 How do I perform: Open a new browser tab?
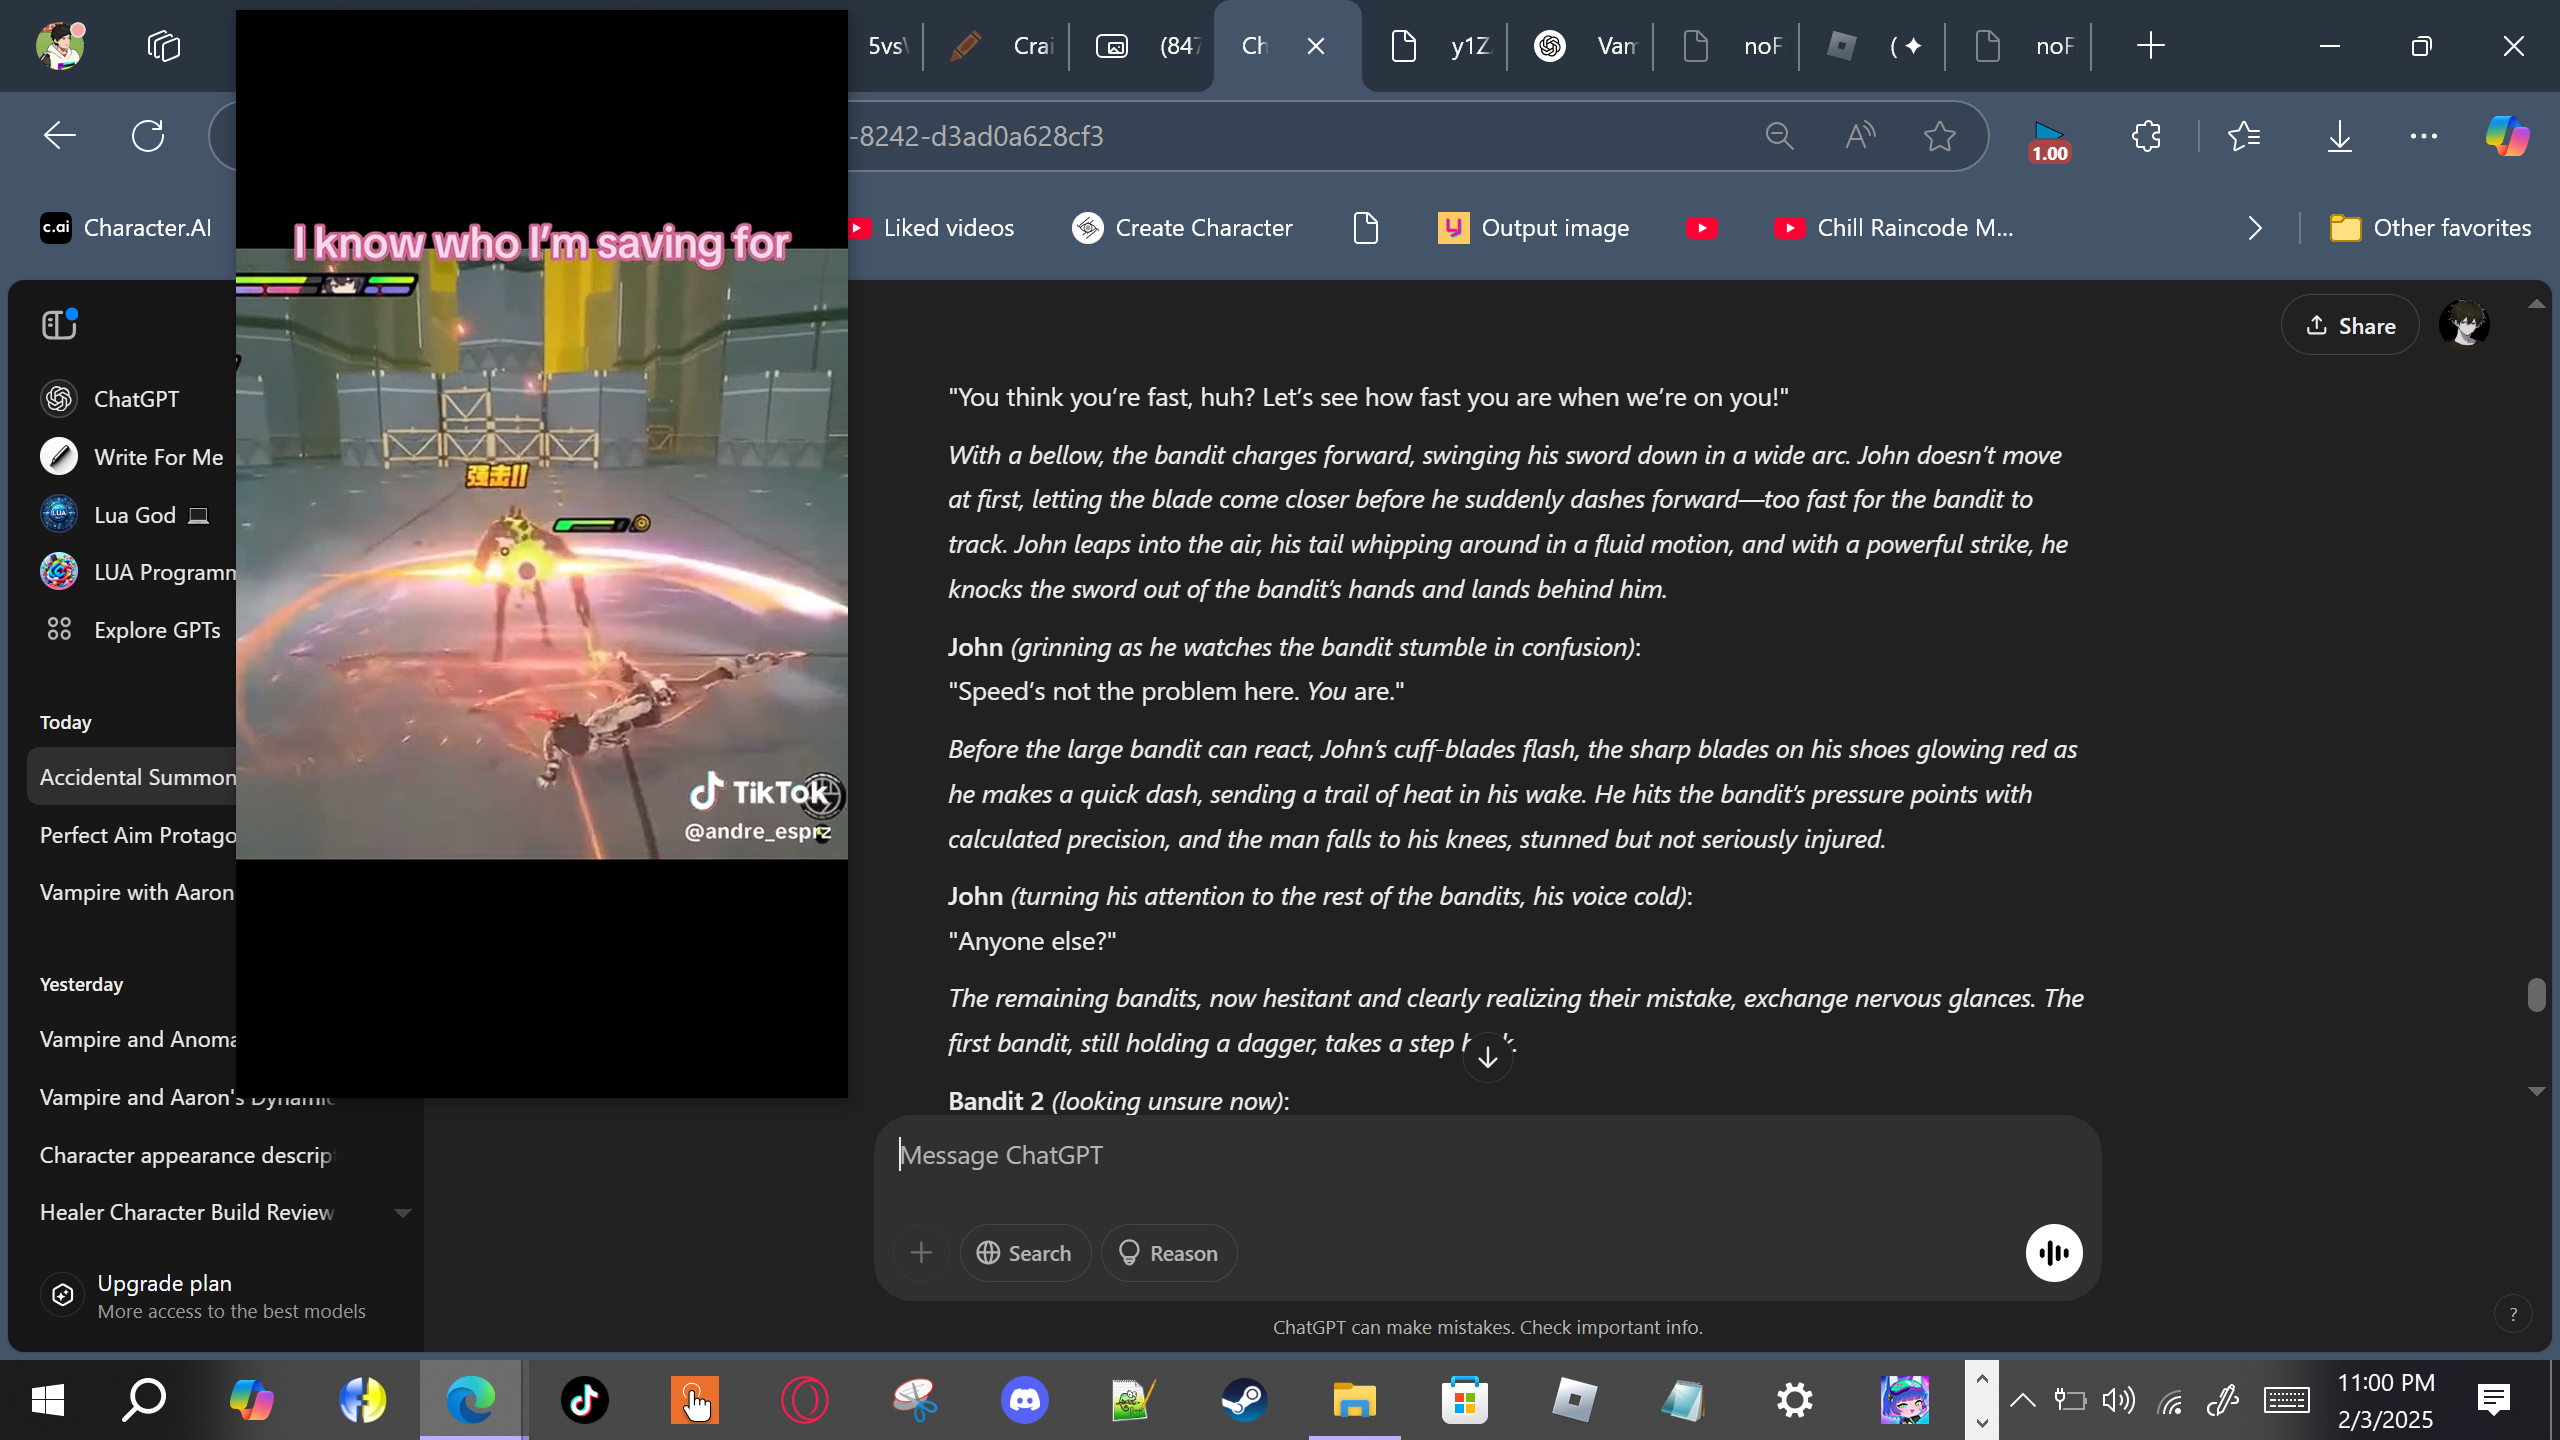(2151, 46)
